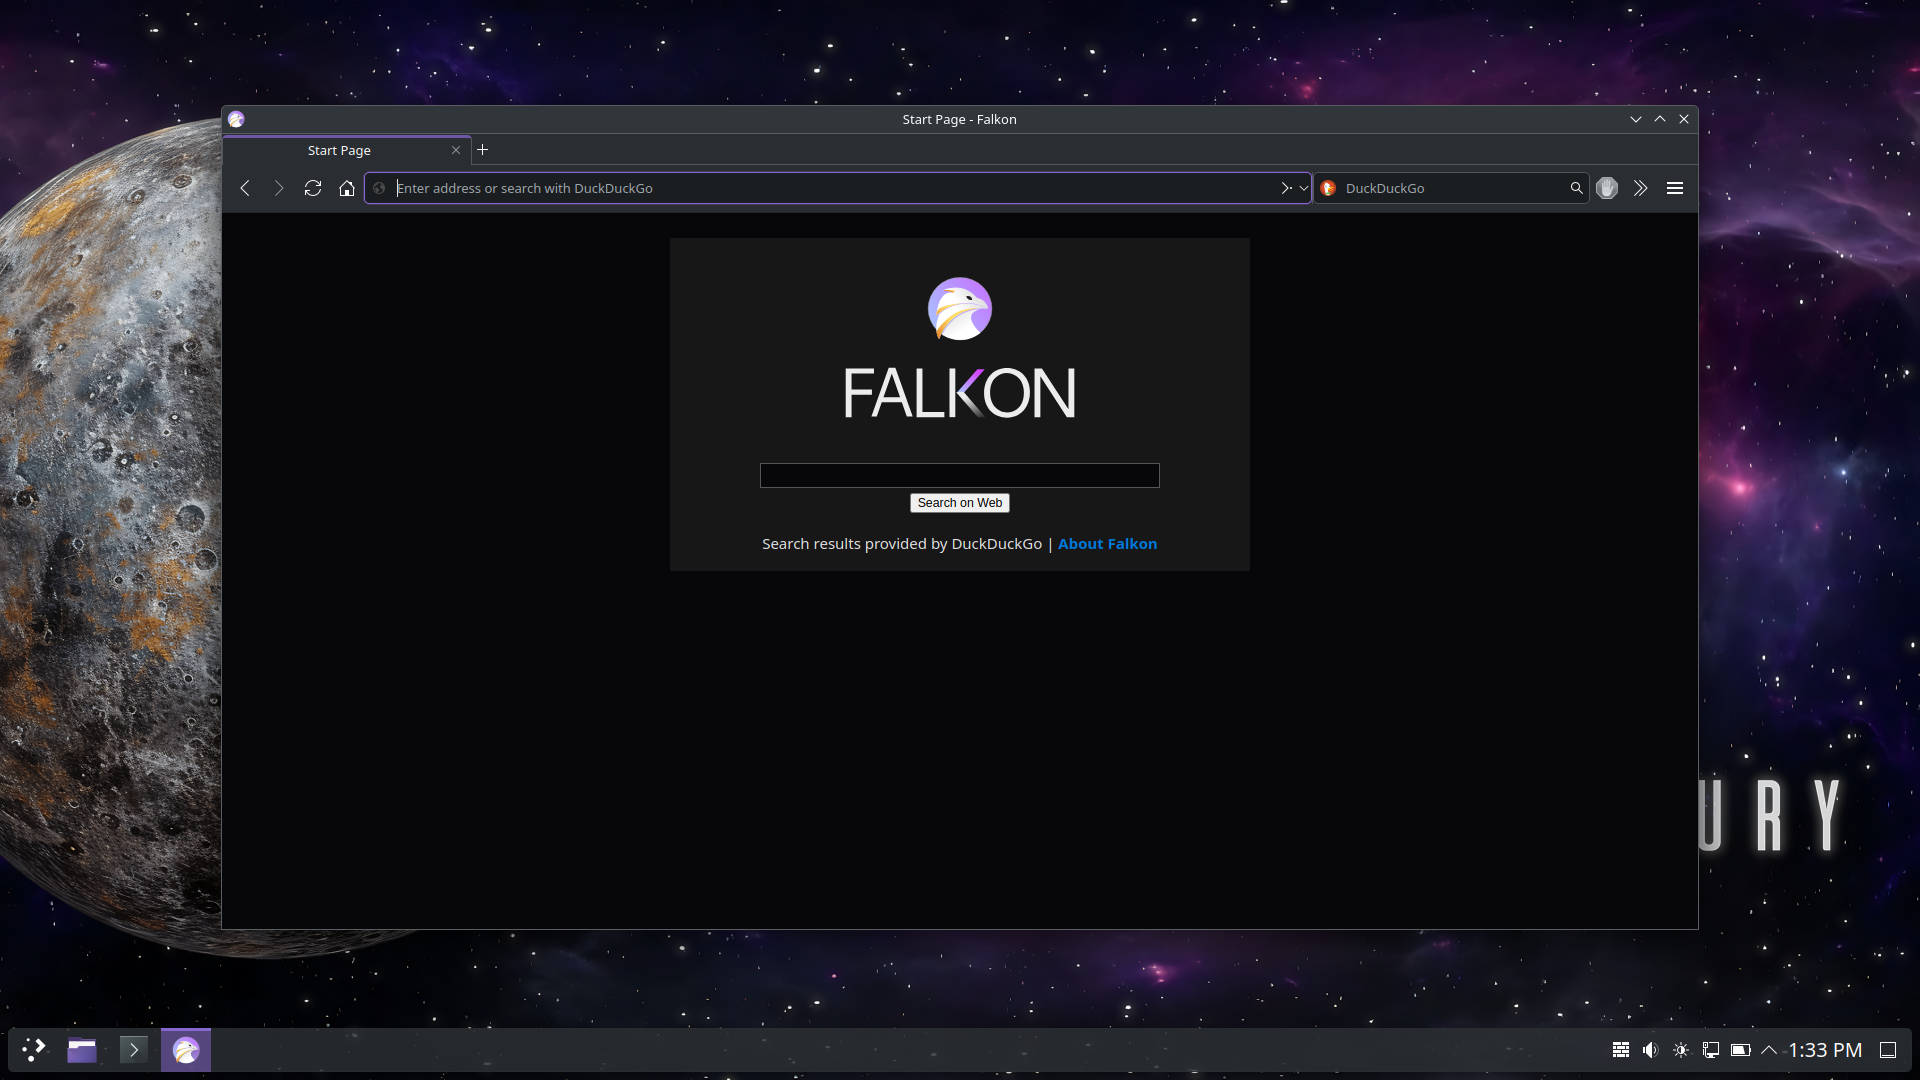This screenshot has height=1080, width=1920.
Task: Open a new tab with plus button
Action: [x=483, y=150]
